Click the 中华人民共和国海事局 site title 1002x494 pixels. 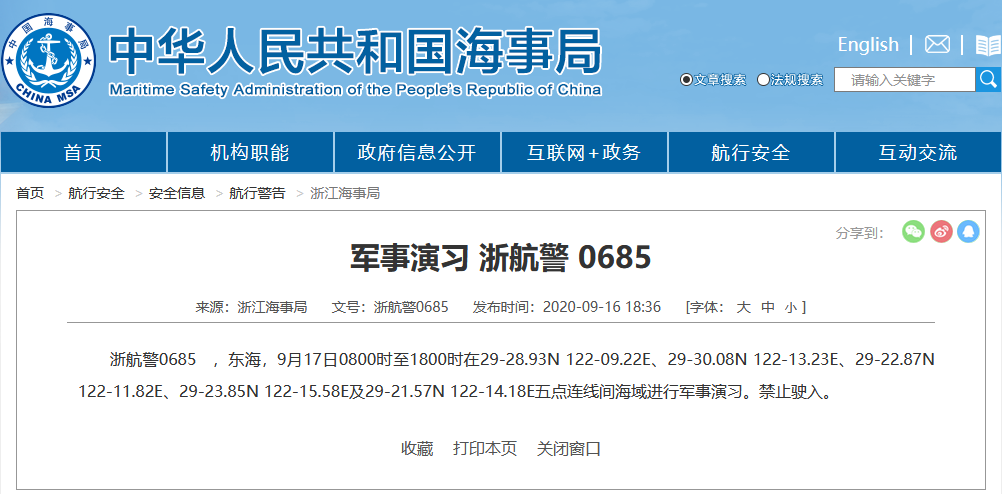[x=355, y=51]
